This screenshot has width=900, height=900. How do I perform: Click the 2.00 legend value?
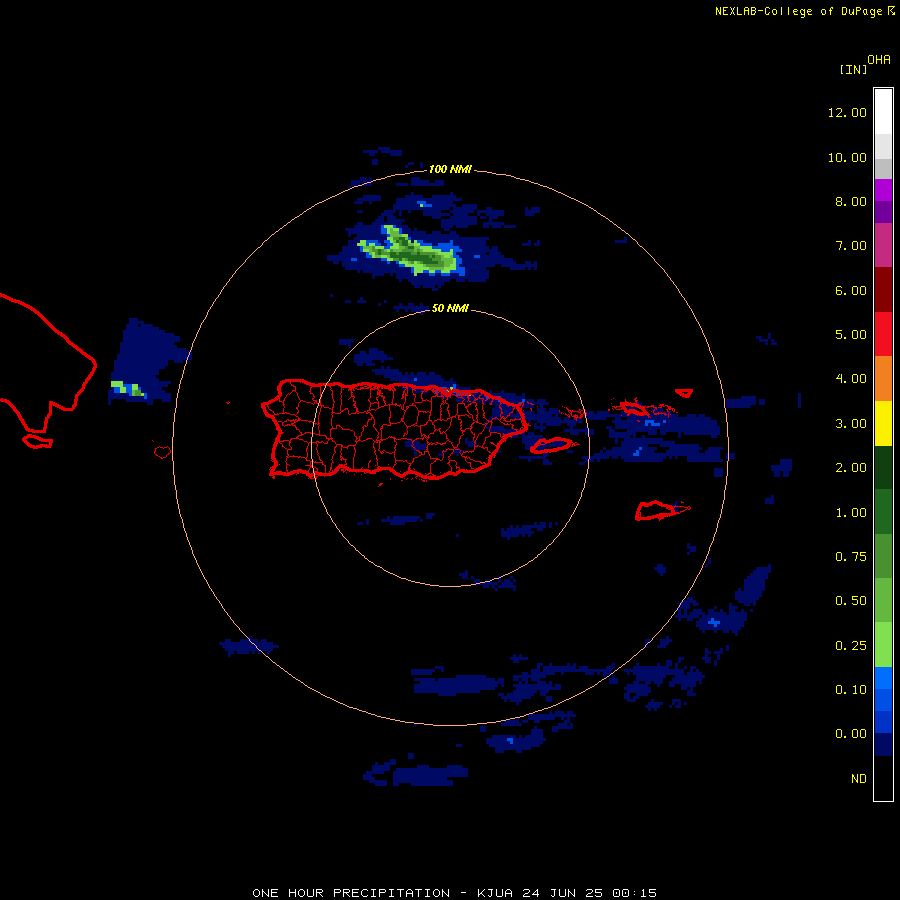[x=851, y=468]
